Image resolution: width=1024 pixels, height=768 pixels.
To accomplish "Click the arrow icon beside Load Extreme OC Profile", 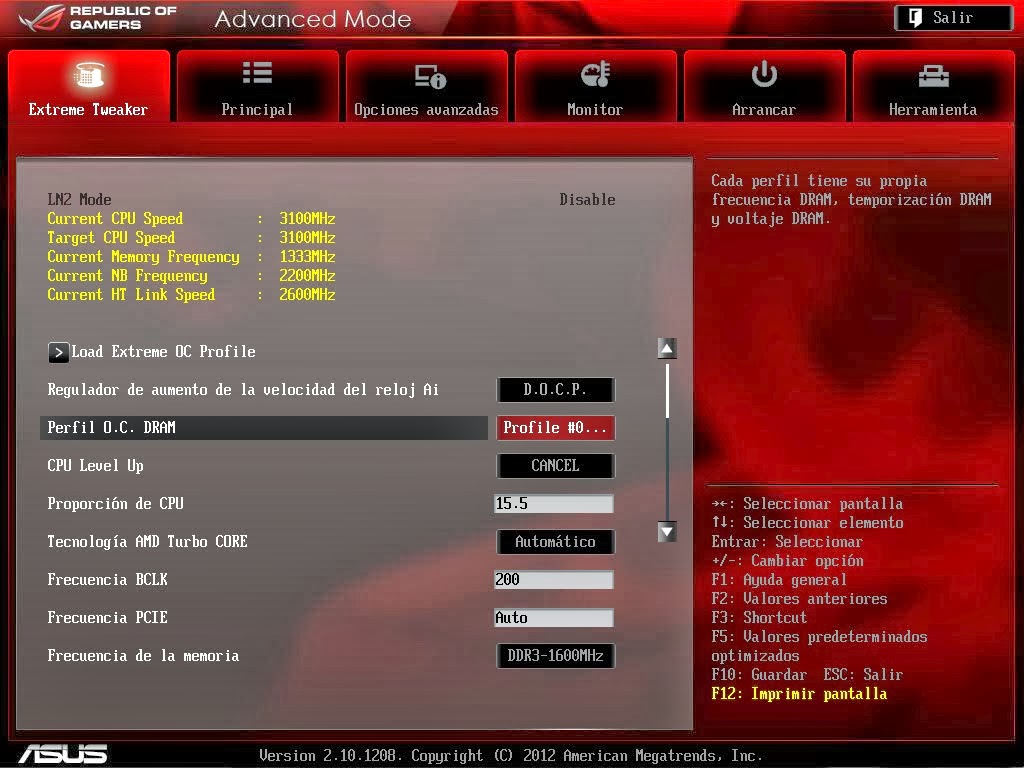I will pyautogui.click(x=58, y=353).
